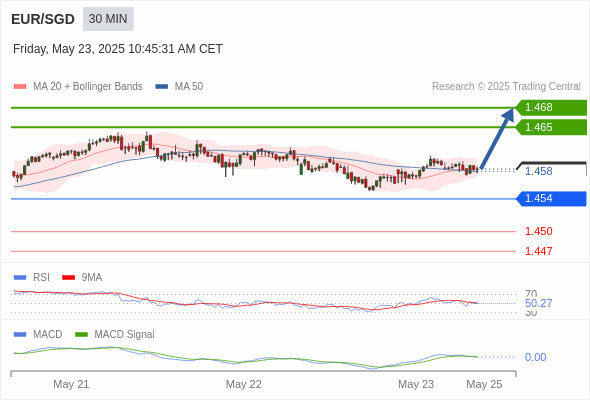Click the MACD Signal legend marker
The image size is (590, 400).
(81, 335)
